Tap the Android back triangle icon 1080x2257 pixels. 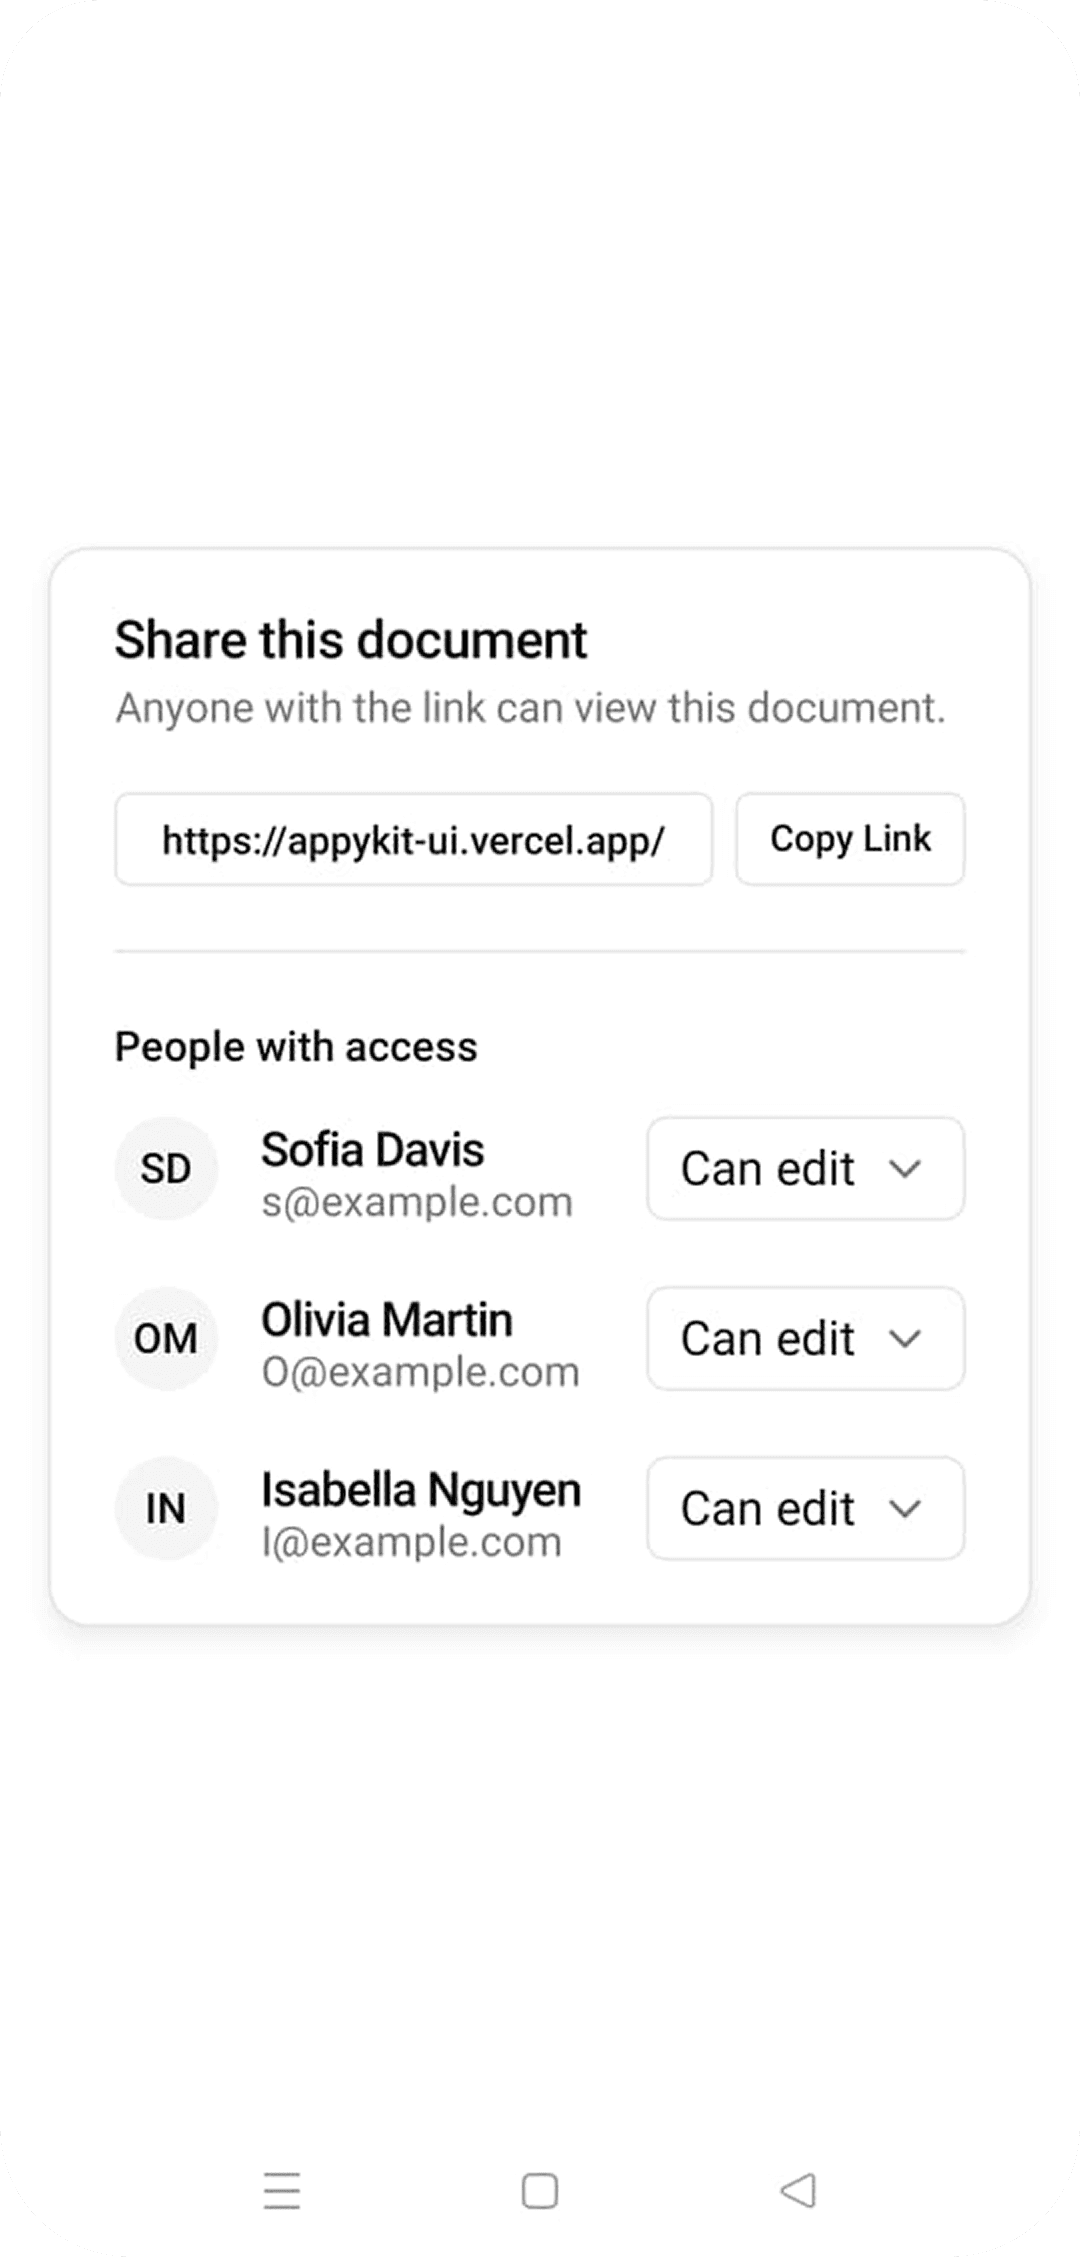click(x=798, y=2190)
